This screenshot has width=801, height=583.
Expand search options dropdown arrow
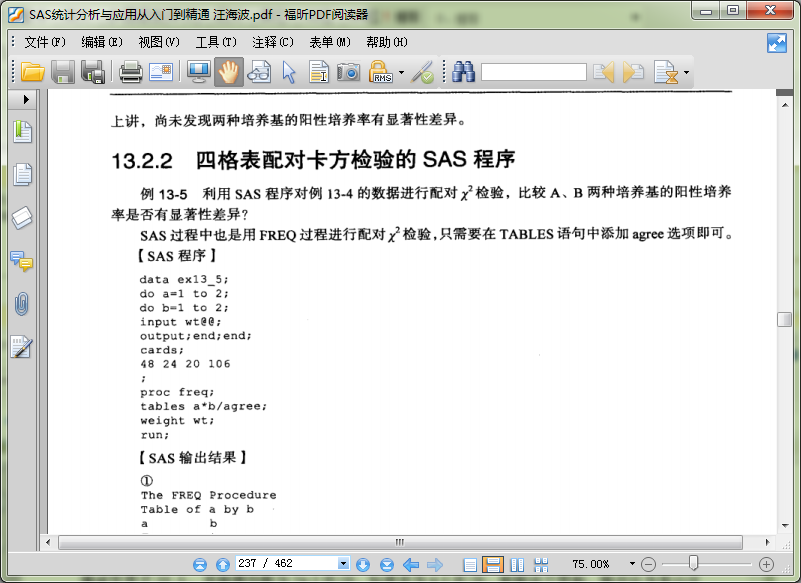click(686, 73)
